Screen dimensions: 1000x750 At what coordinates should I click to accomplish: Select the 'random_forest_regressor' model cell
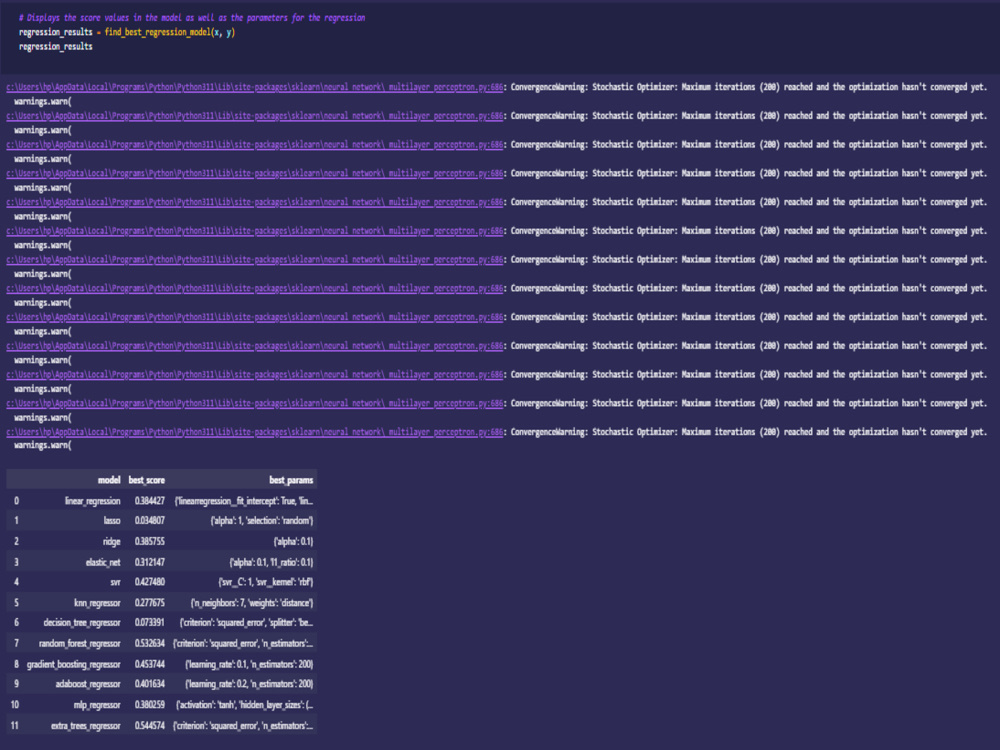pos(80,643)
